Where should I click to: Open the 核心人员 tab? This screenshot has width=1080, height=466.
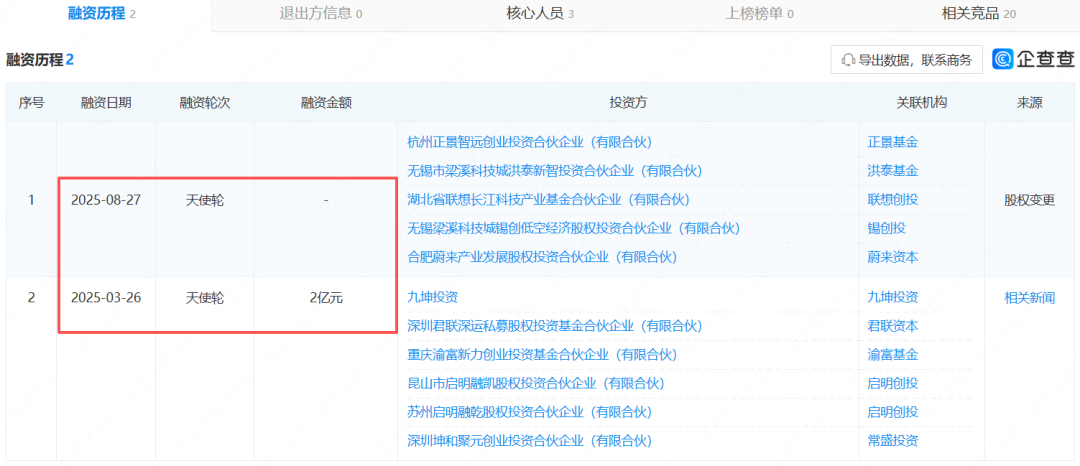[540, 13]
